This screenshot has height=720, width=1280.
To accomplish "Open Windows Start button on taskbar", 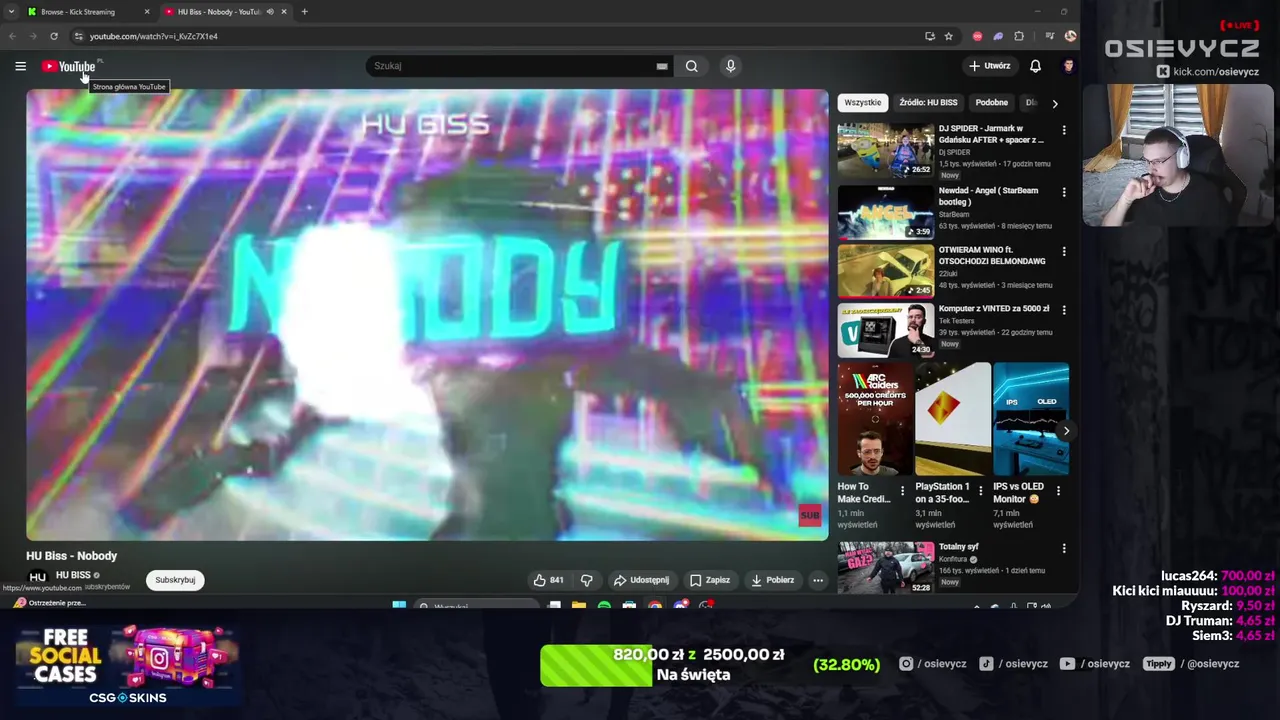I will [x=399, y=605].
